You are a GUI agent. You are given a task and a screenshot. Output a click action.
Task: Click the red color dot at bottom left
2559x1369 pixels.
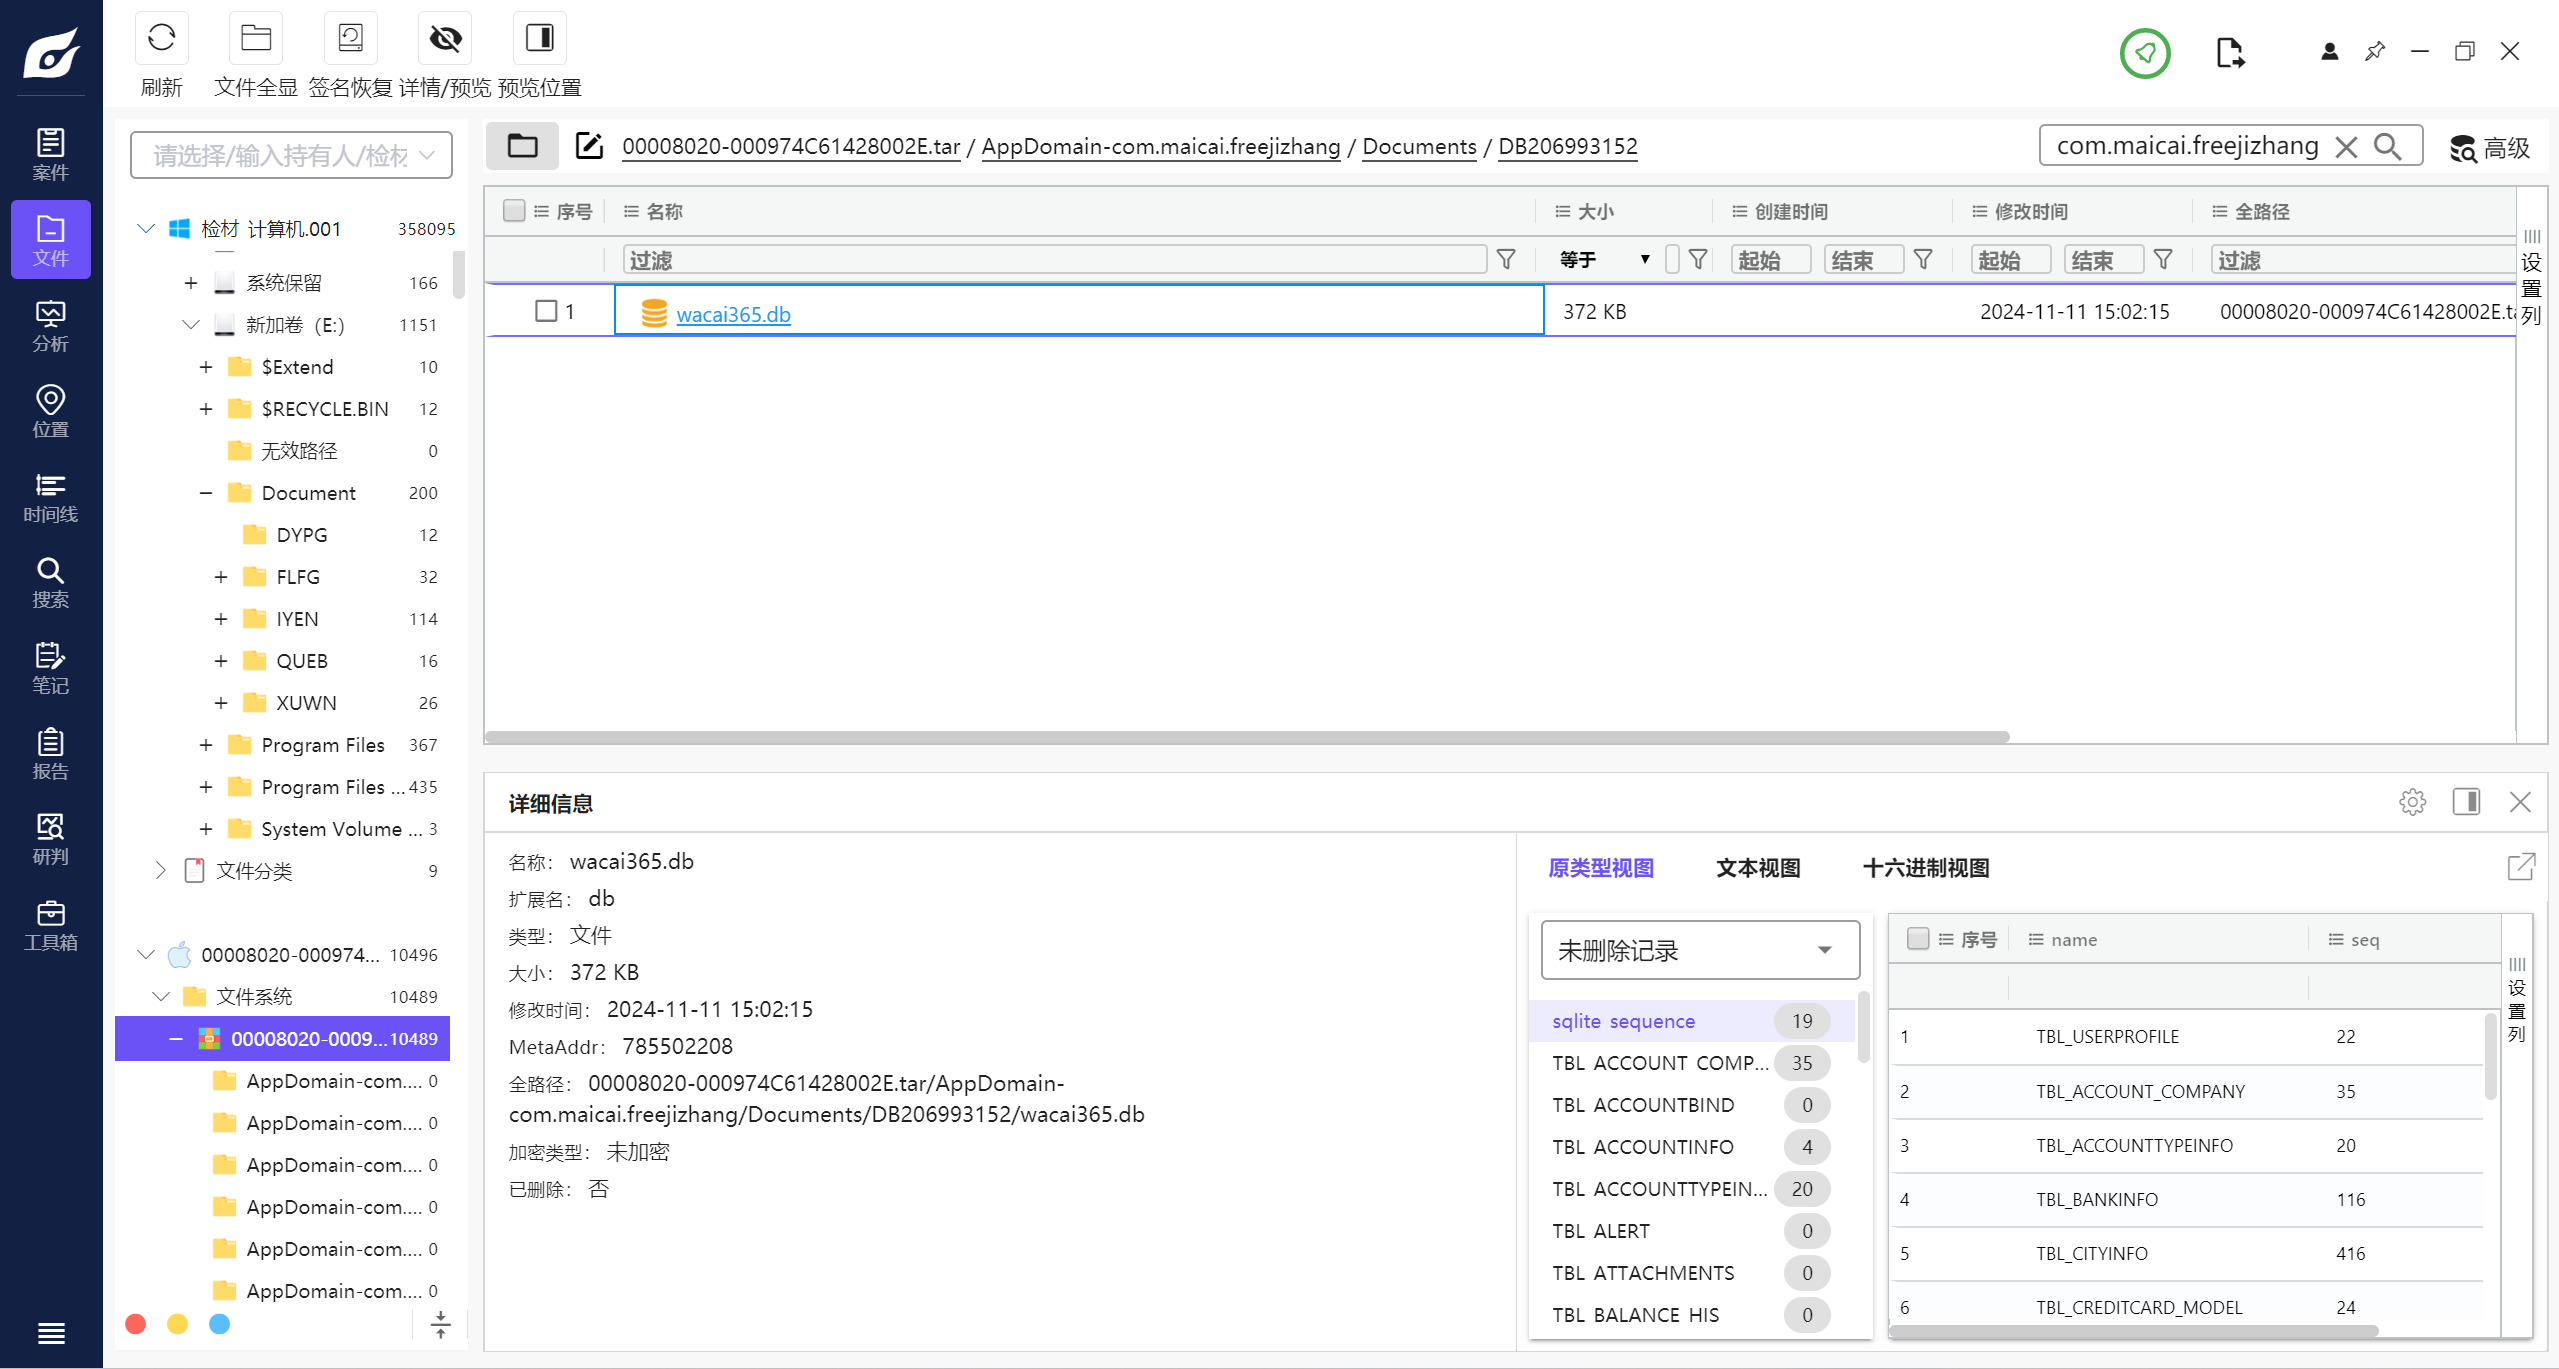[136, 1324]
